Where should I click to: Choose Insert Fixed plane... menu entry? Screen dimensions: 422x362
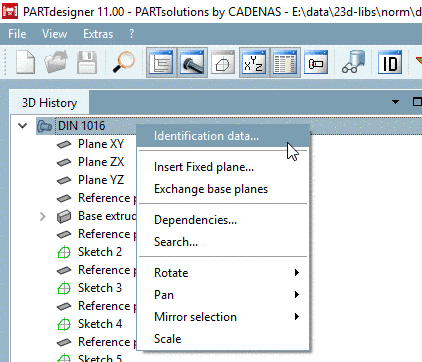(x=223, y=167)
